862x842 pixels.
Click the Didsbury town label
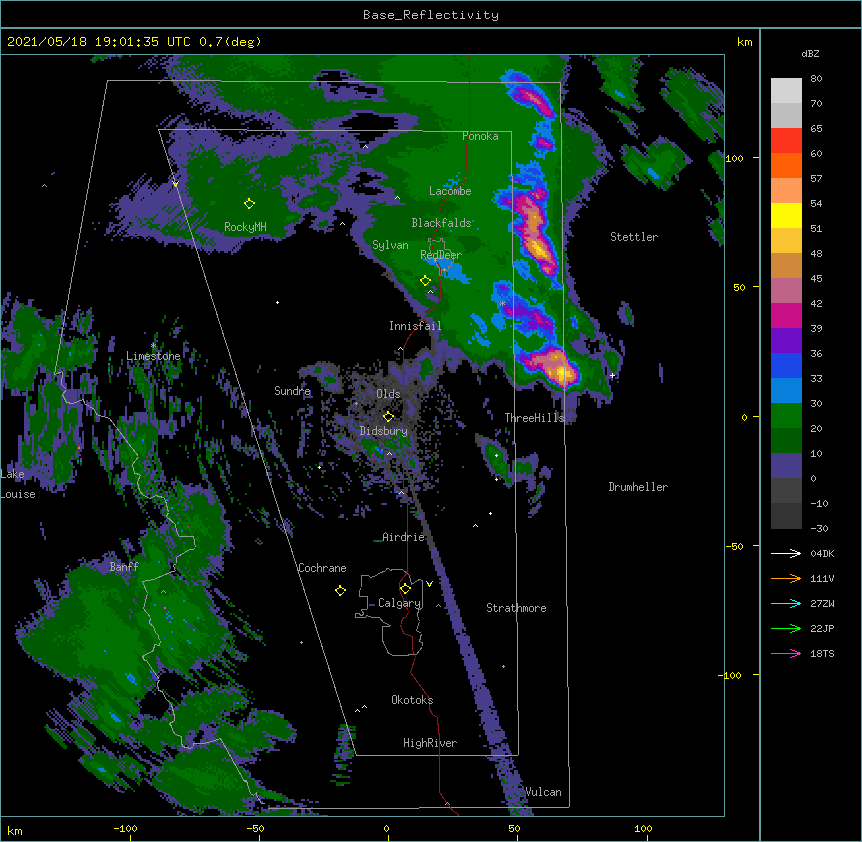click(x=384, y=431)
